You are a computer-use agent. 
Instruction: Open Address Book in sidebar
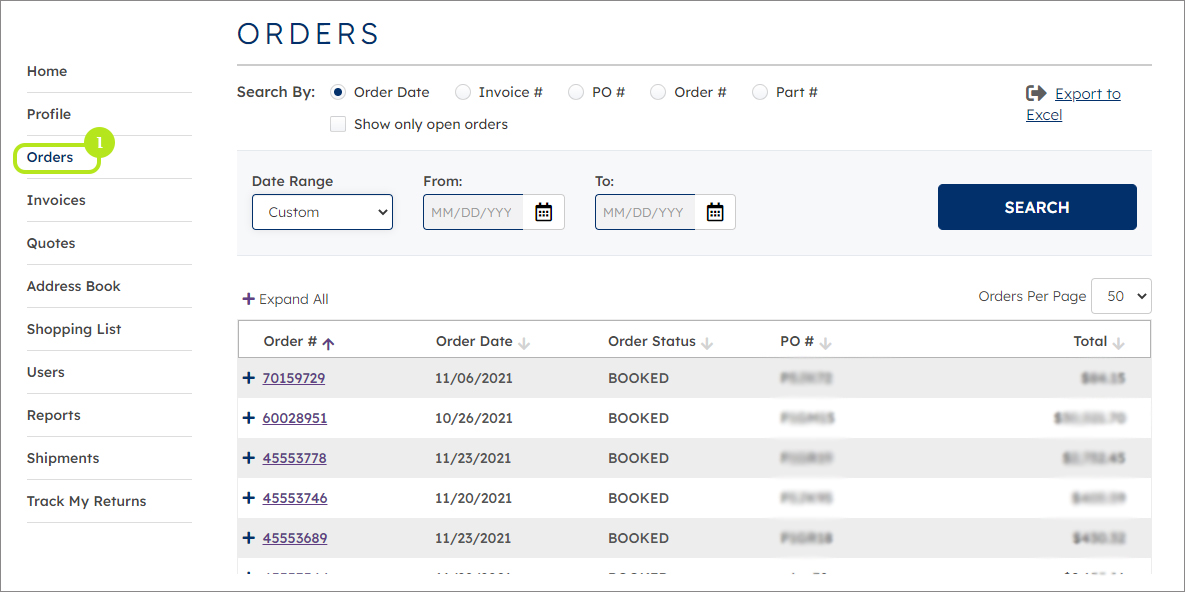click(73, 287)
